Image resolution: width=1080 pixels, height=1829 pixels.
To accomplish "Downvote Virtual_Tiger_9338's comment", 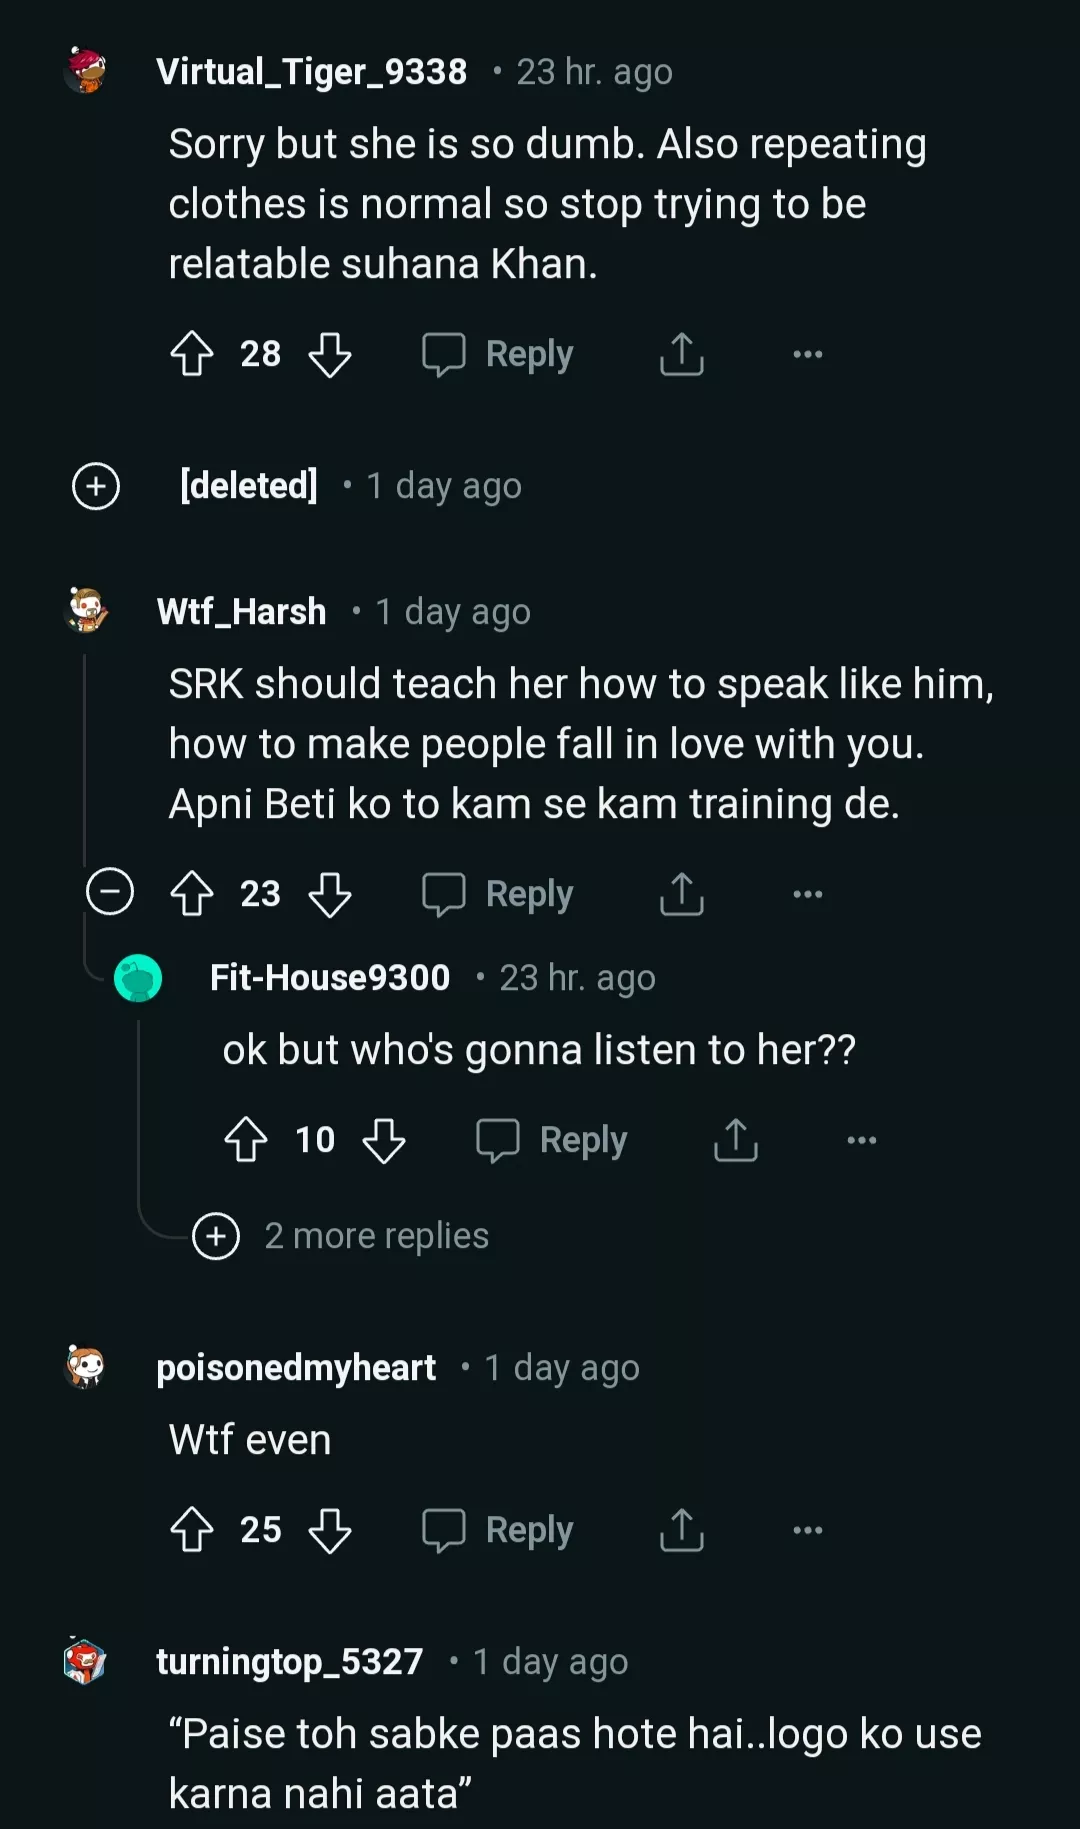I will point(329,354).
